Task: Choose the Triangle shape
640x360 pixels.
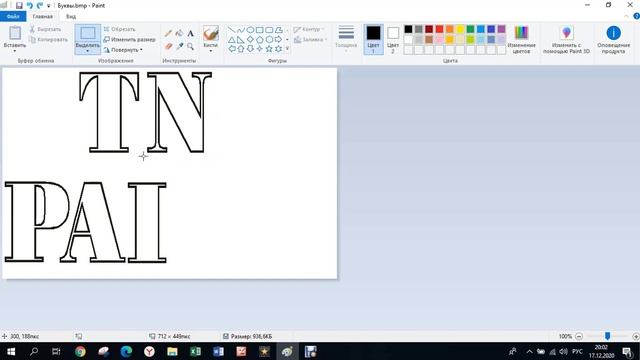Action: 231,40
